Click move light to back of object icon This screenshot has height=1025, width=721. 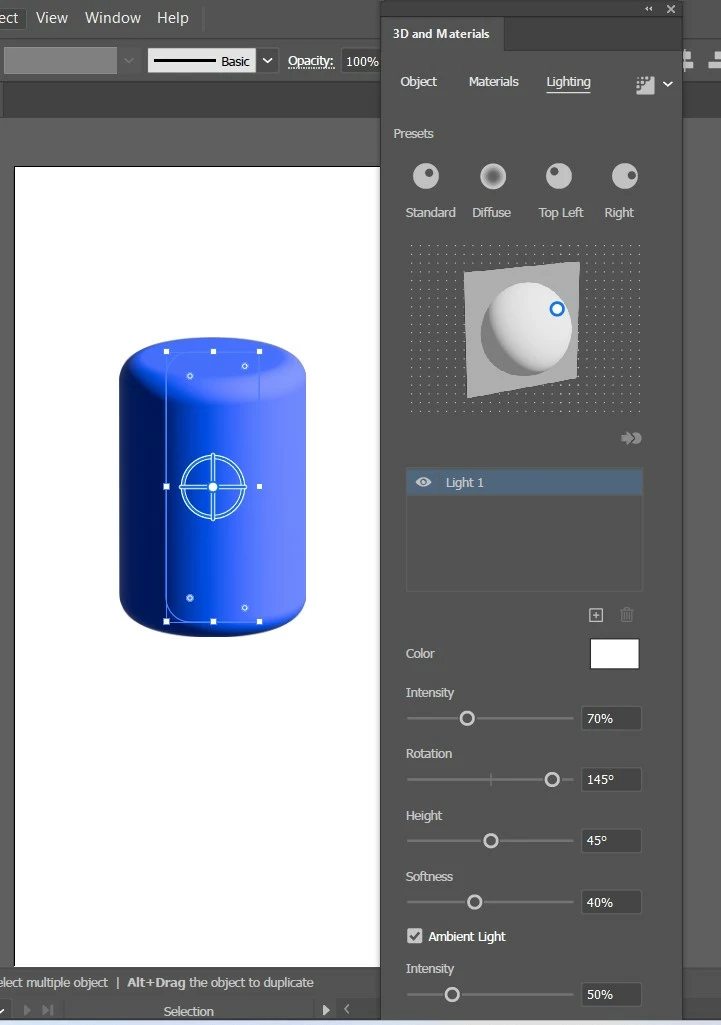[631, 438]
